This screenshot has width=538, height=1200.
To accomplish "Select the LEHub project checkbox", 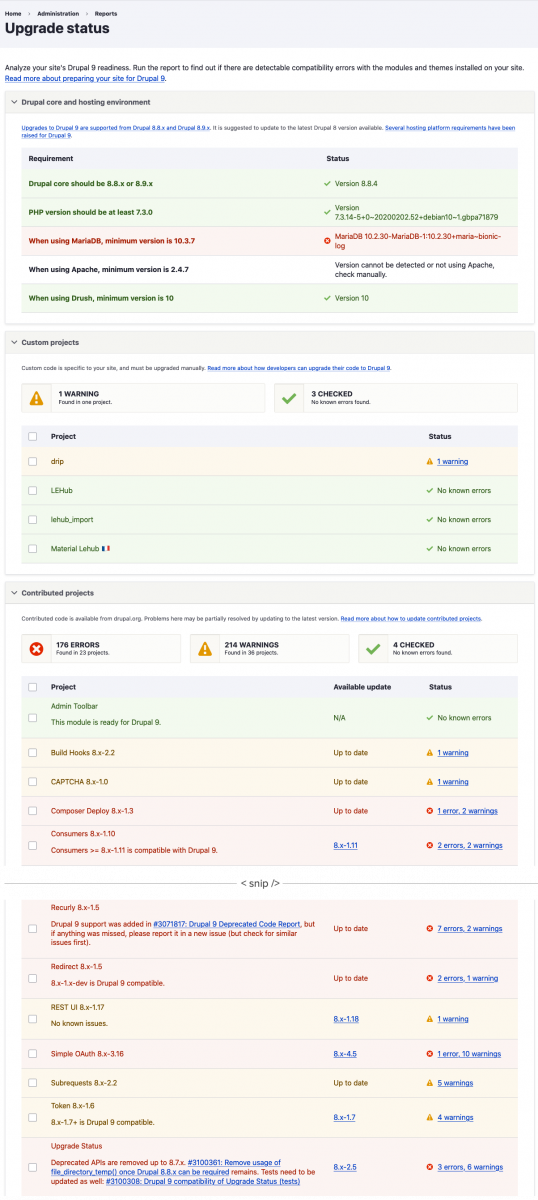I will point(32,490).
